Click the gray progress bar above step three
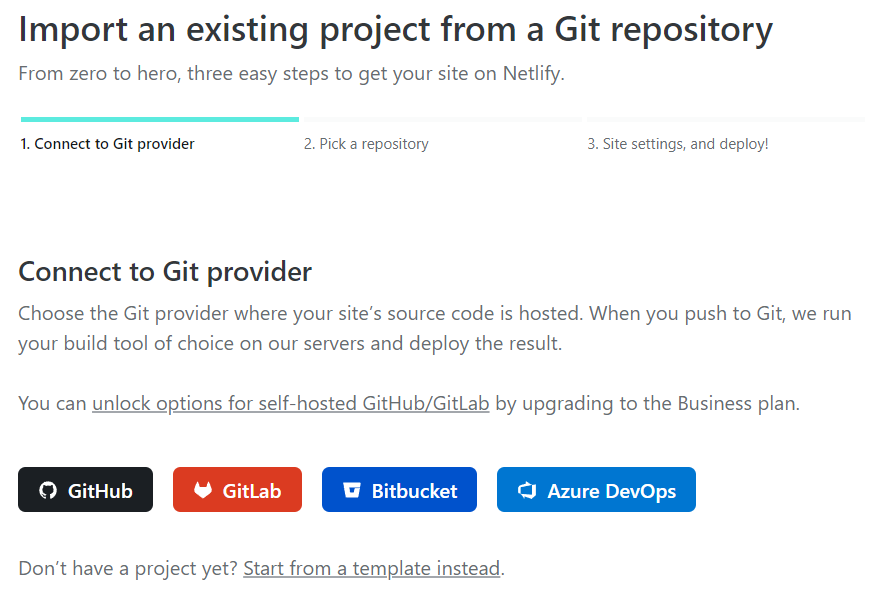Image resolution: width=872 pixels, height=601 pixels. 725,120
